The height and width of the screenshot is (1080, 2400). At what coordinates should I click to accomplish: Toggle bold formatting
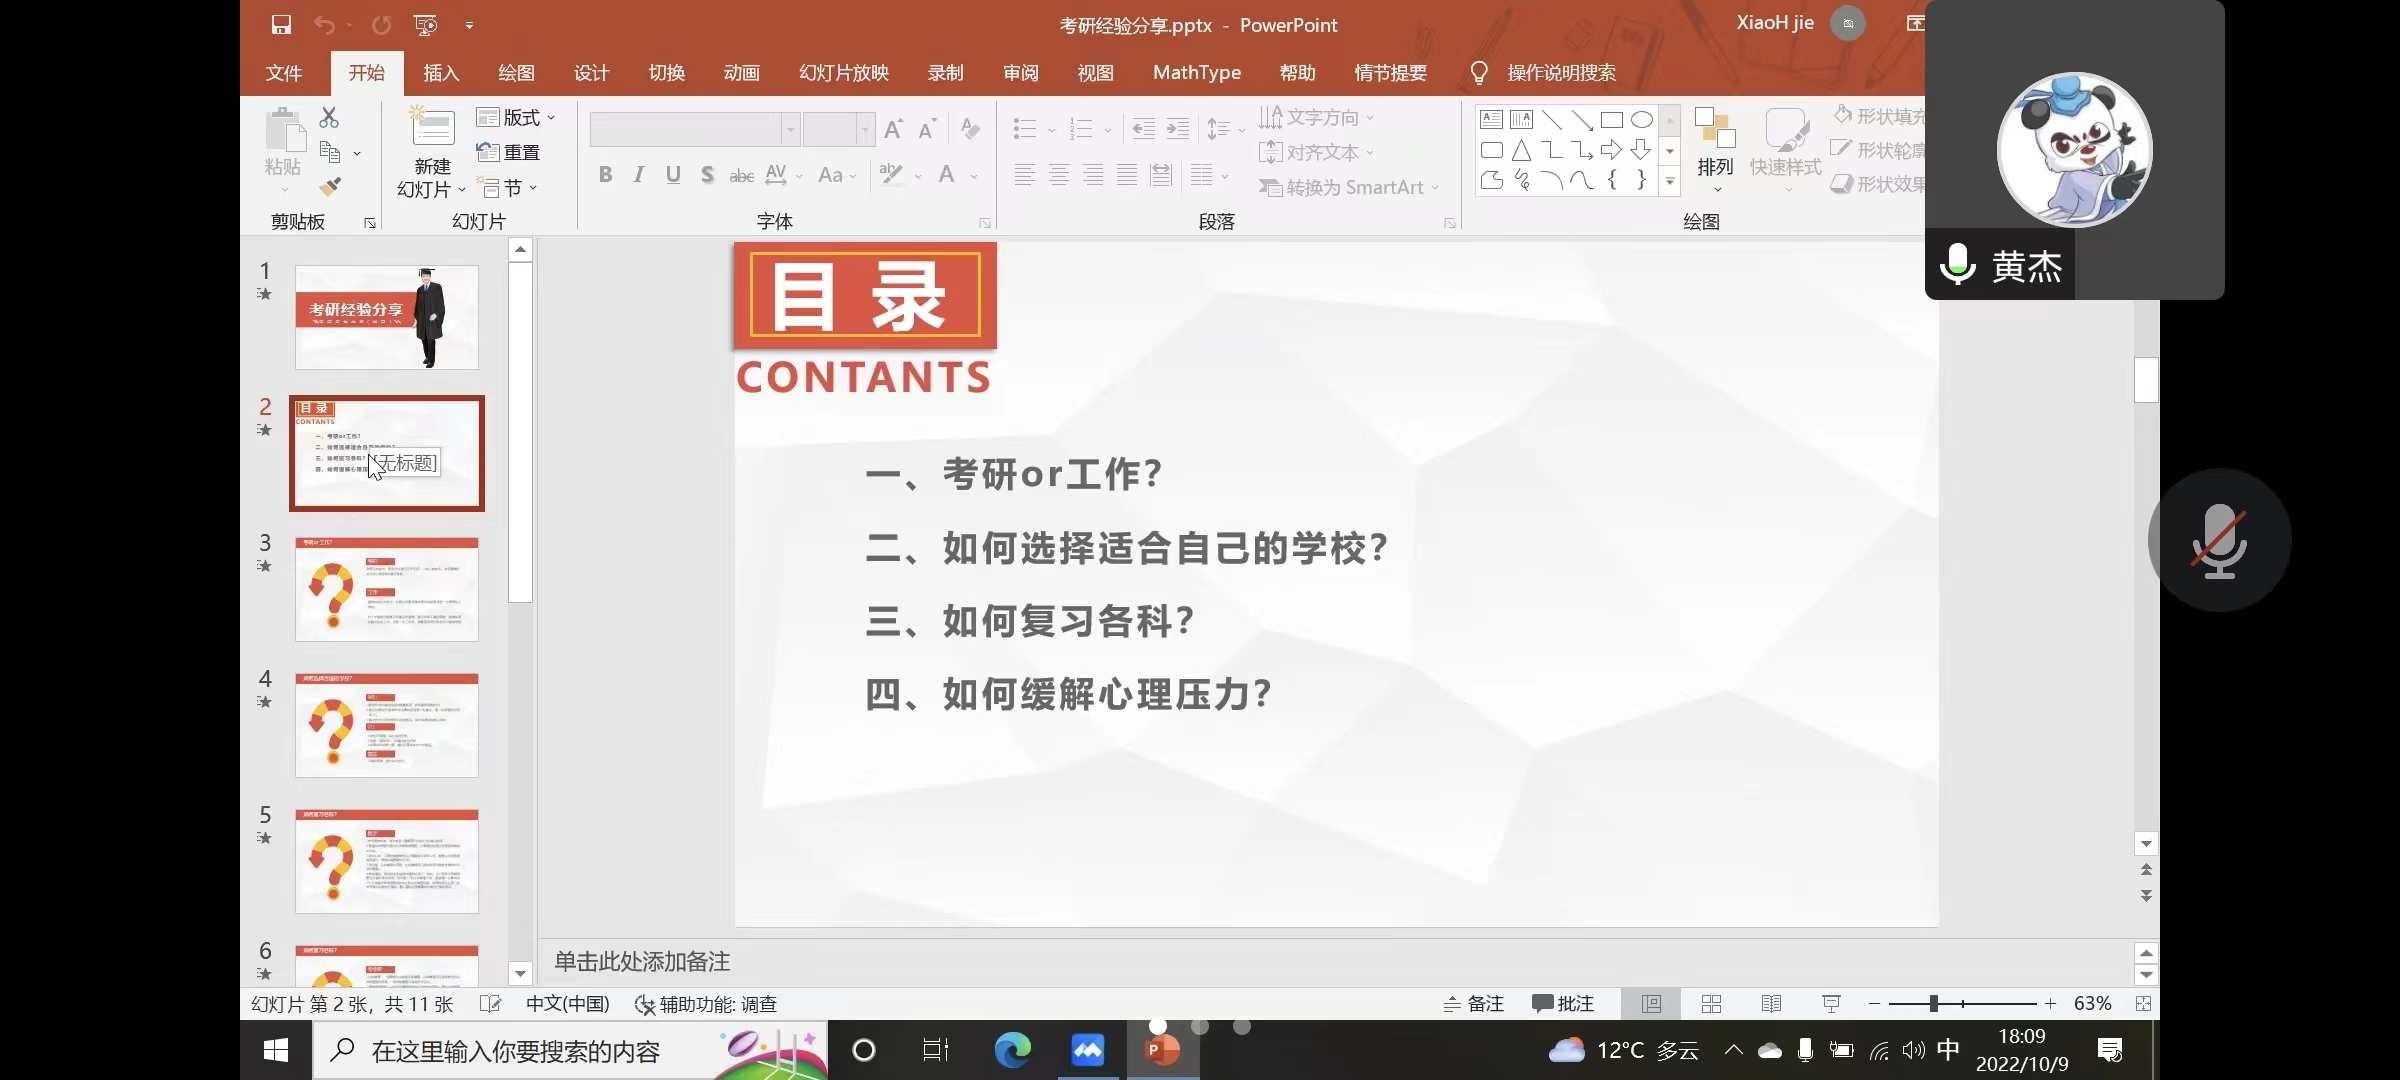(604, 173)
